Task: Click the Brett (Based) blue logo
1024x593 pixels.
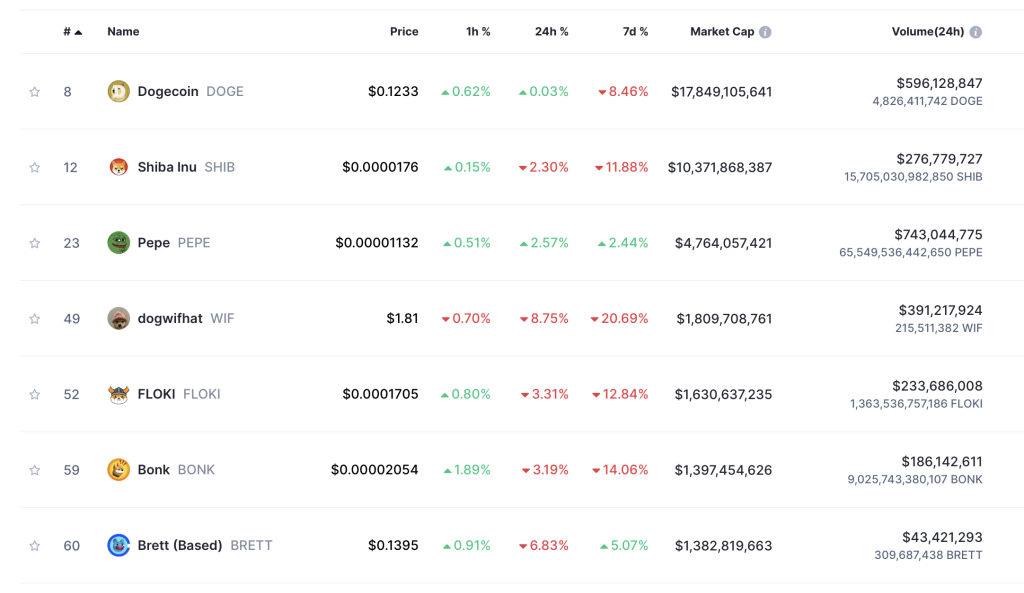Action: pos(118,545)
